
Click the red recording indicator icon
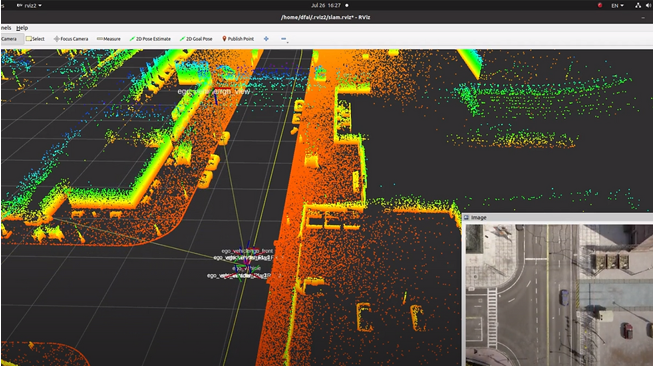point(600,5)
